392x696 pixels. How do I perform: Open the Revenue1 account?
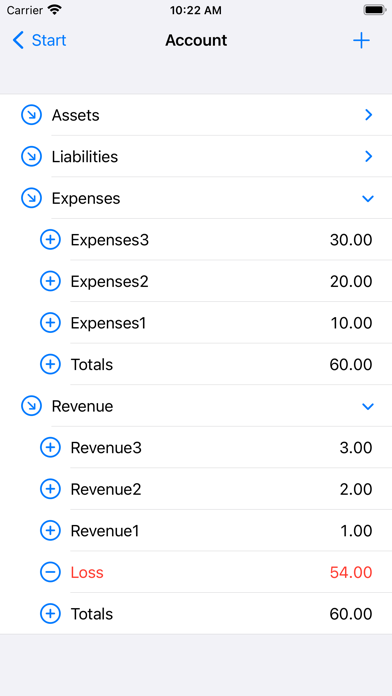105,530
